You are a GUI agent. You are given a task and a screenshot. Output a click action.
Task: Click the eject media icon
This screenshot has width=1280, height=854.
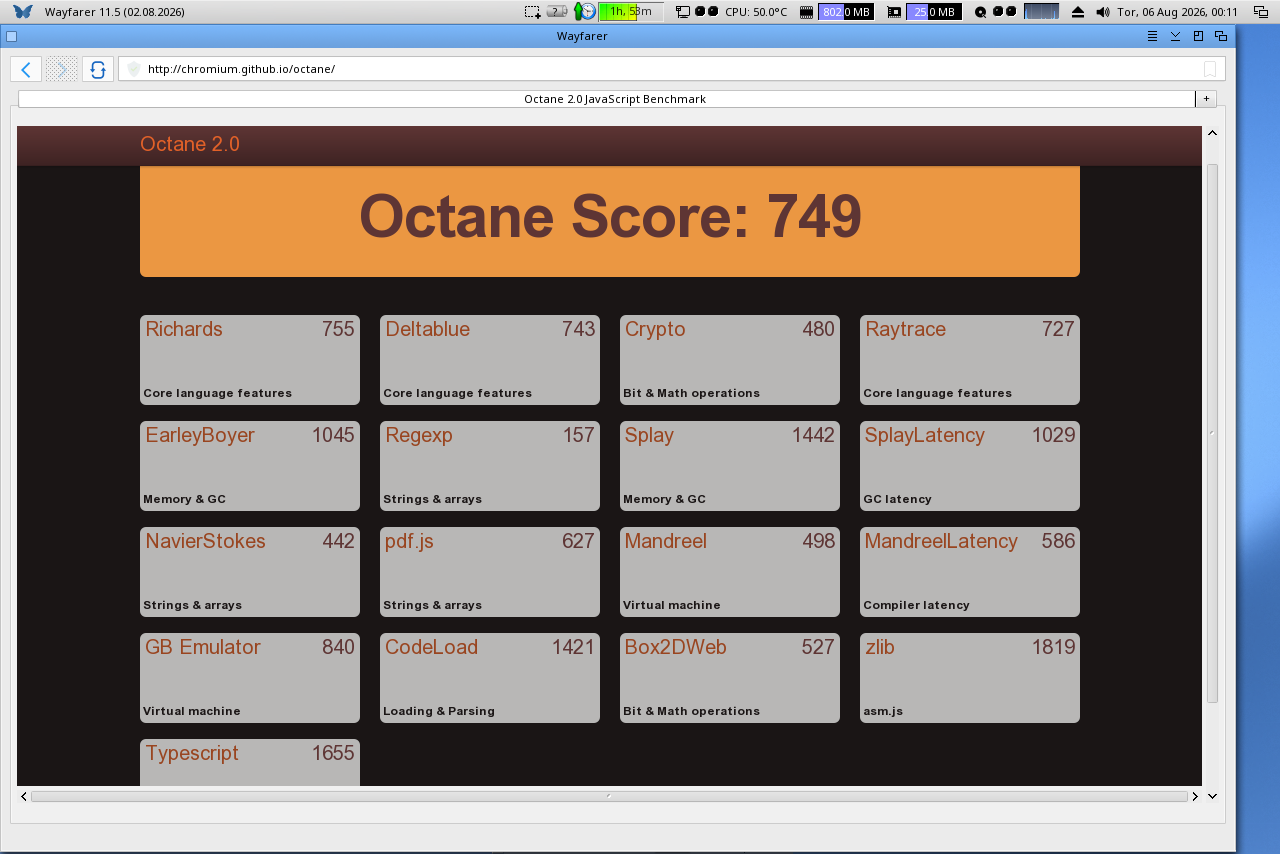pos(1078,12)
